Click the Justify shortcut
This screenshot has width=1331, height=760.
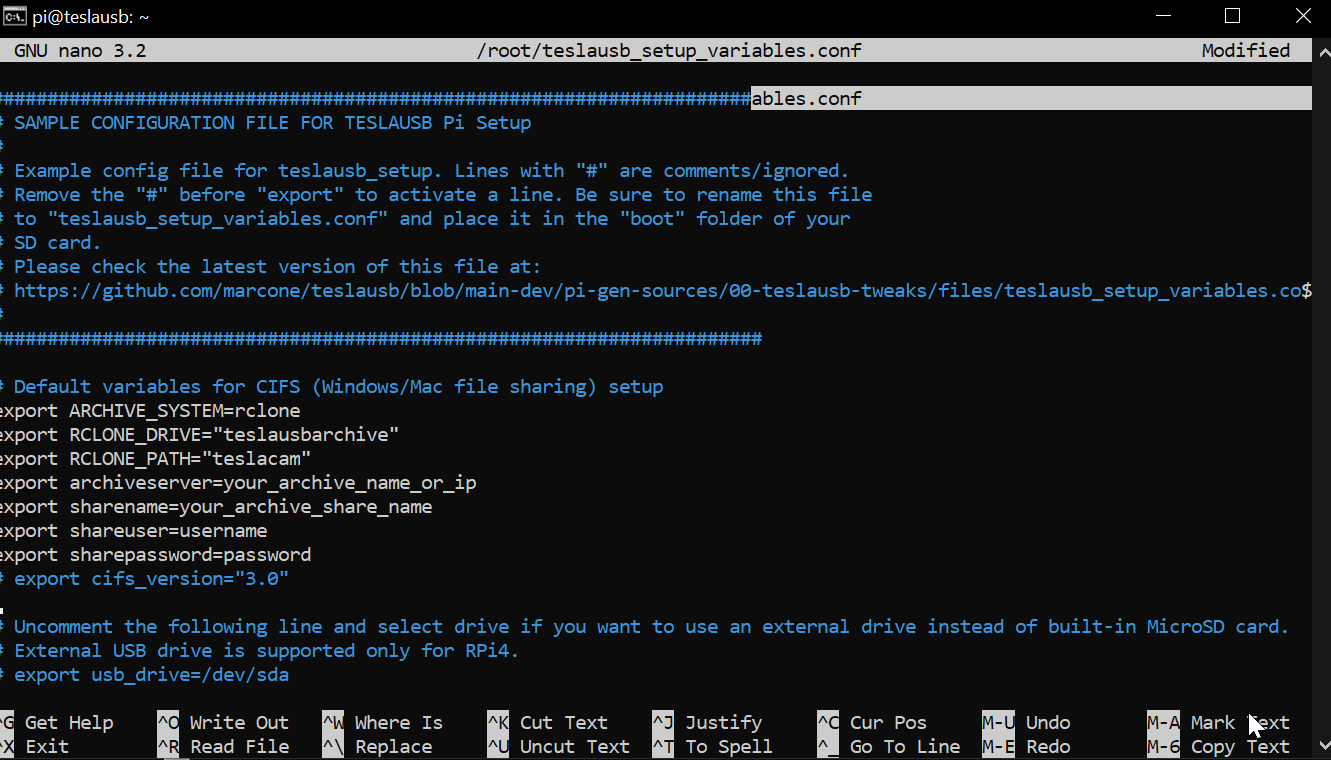tap(707, 723)
